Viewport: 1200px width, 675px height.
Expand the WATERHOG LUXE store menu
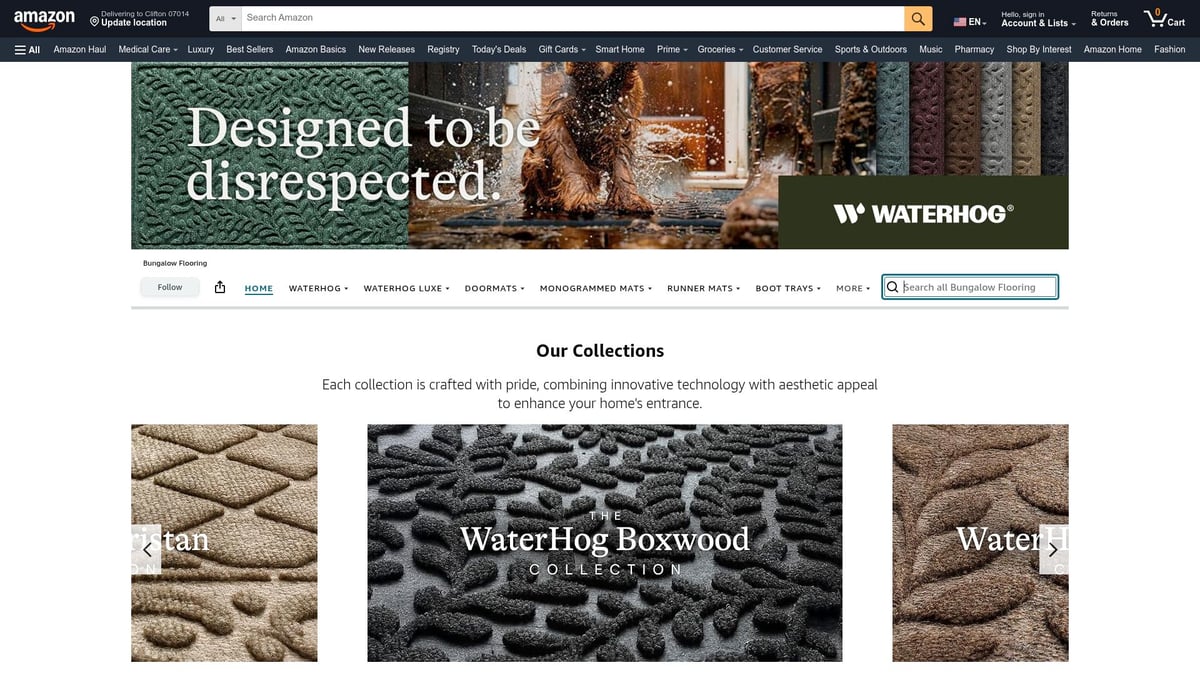coord(406,288)
